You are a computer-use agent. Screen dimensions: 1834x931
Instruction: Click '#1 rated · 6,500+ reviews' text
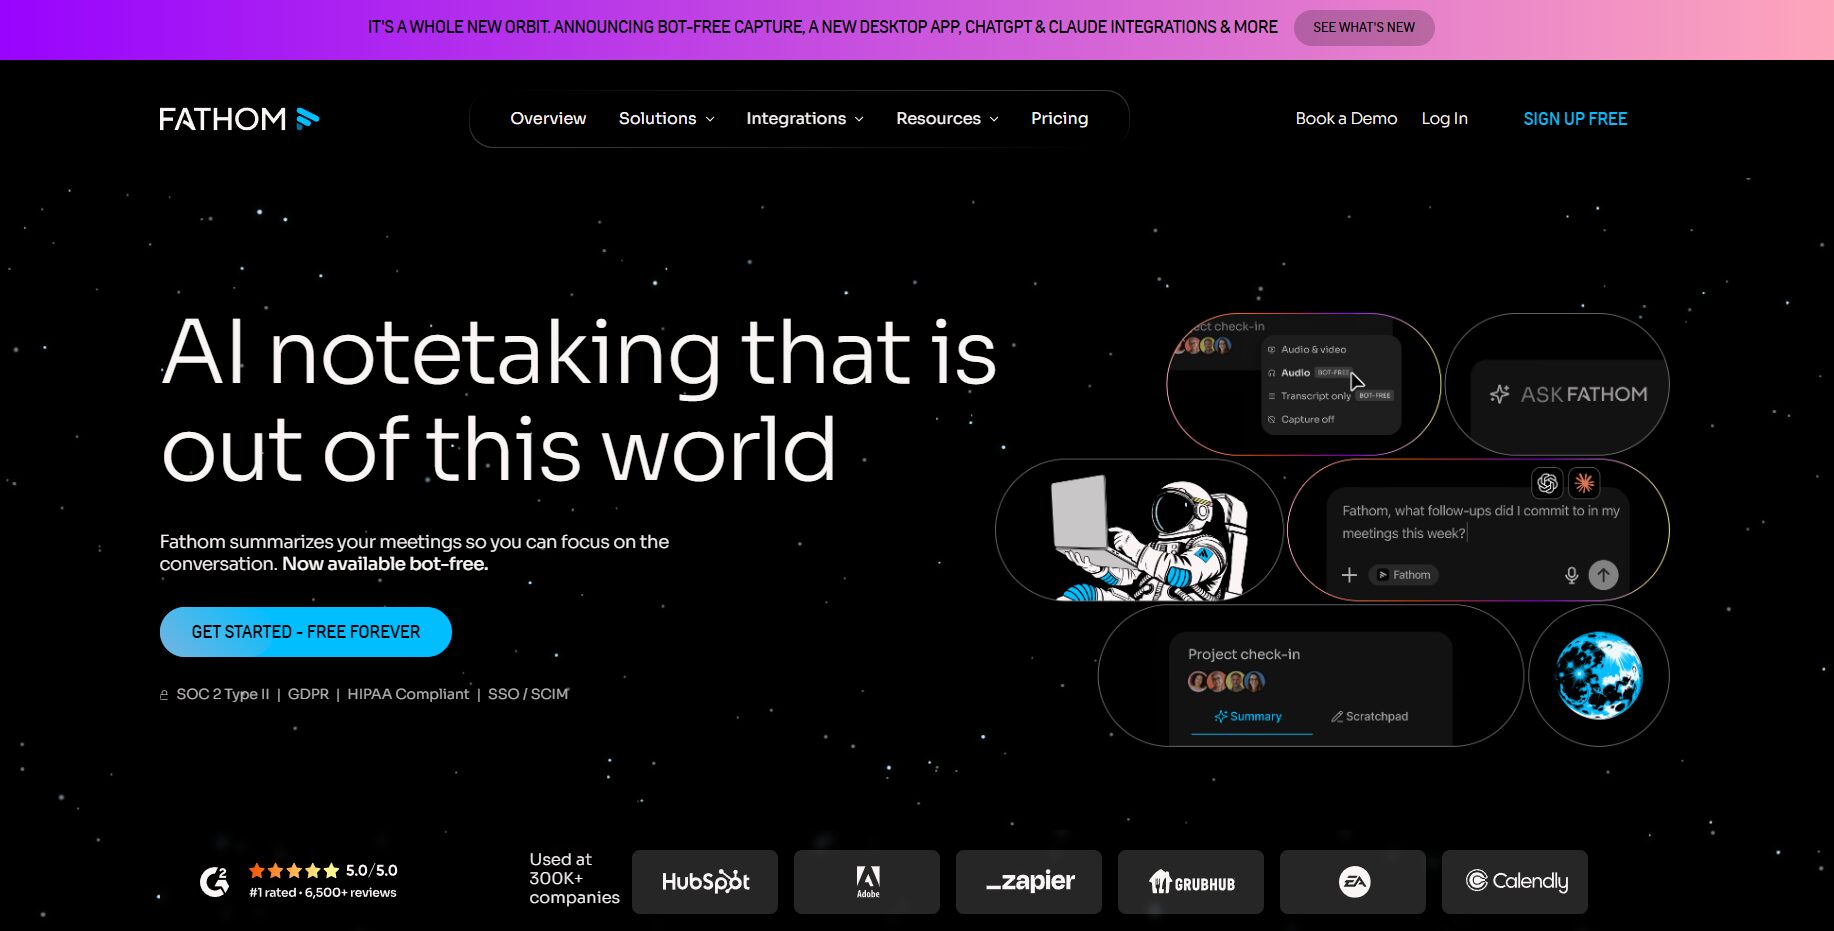(323, 893)
